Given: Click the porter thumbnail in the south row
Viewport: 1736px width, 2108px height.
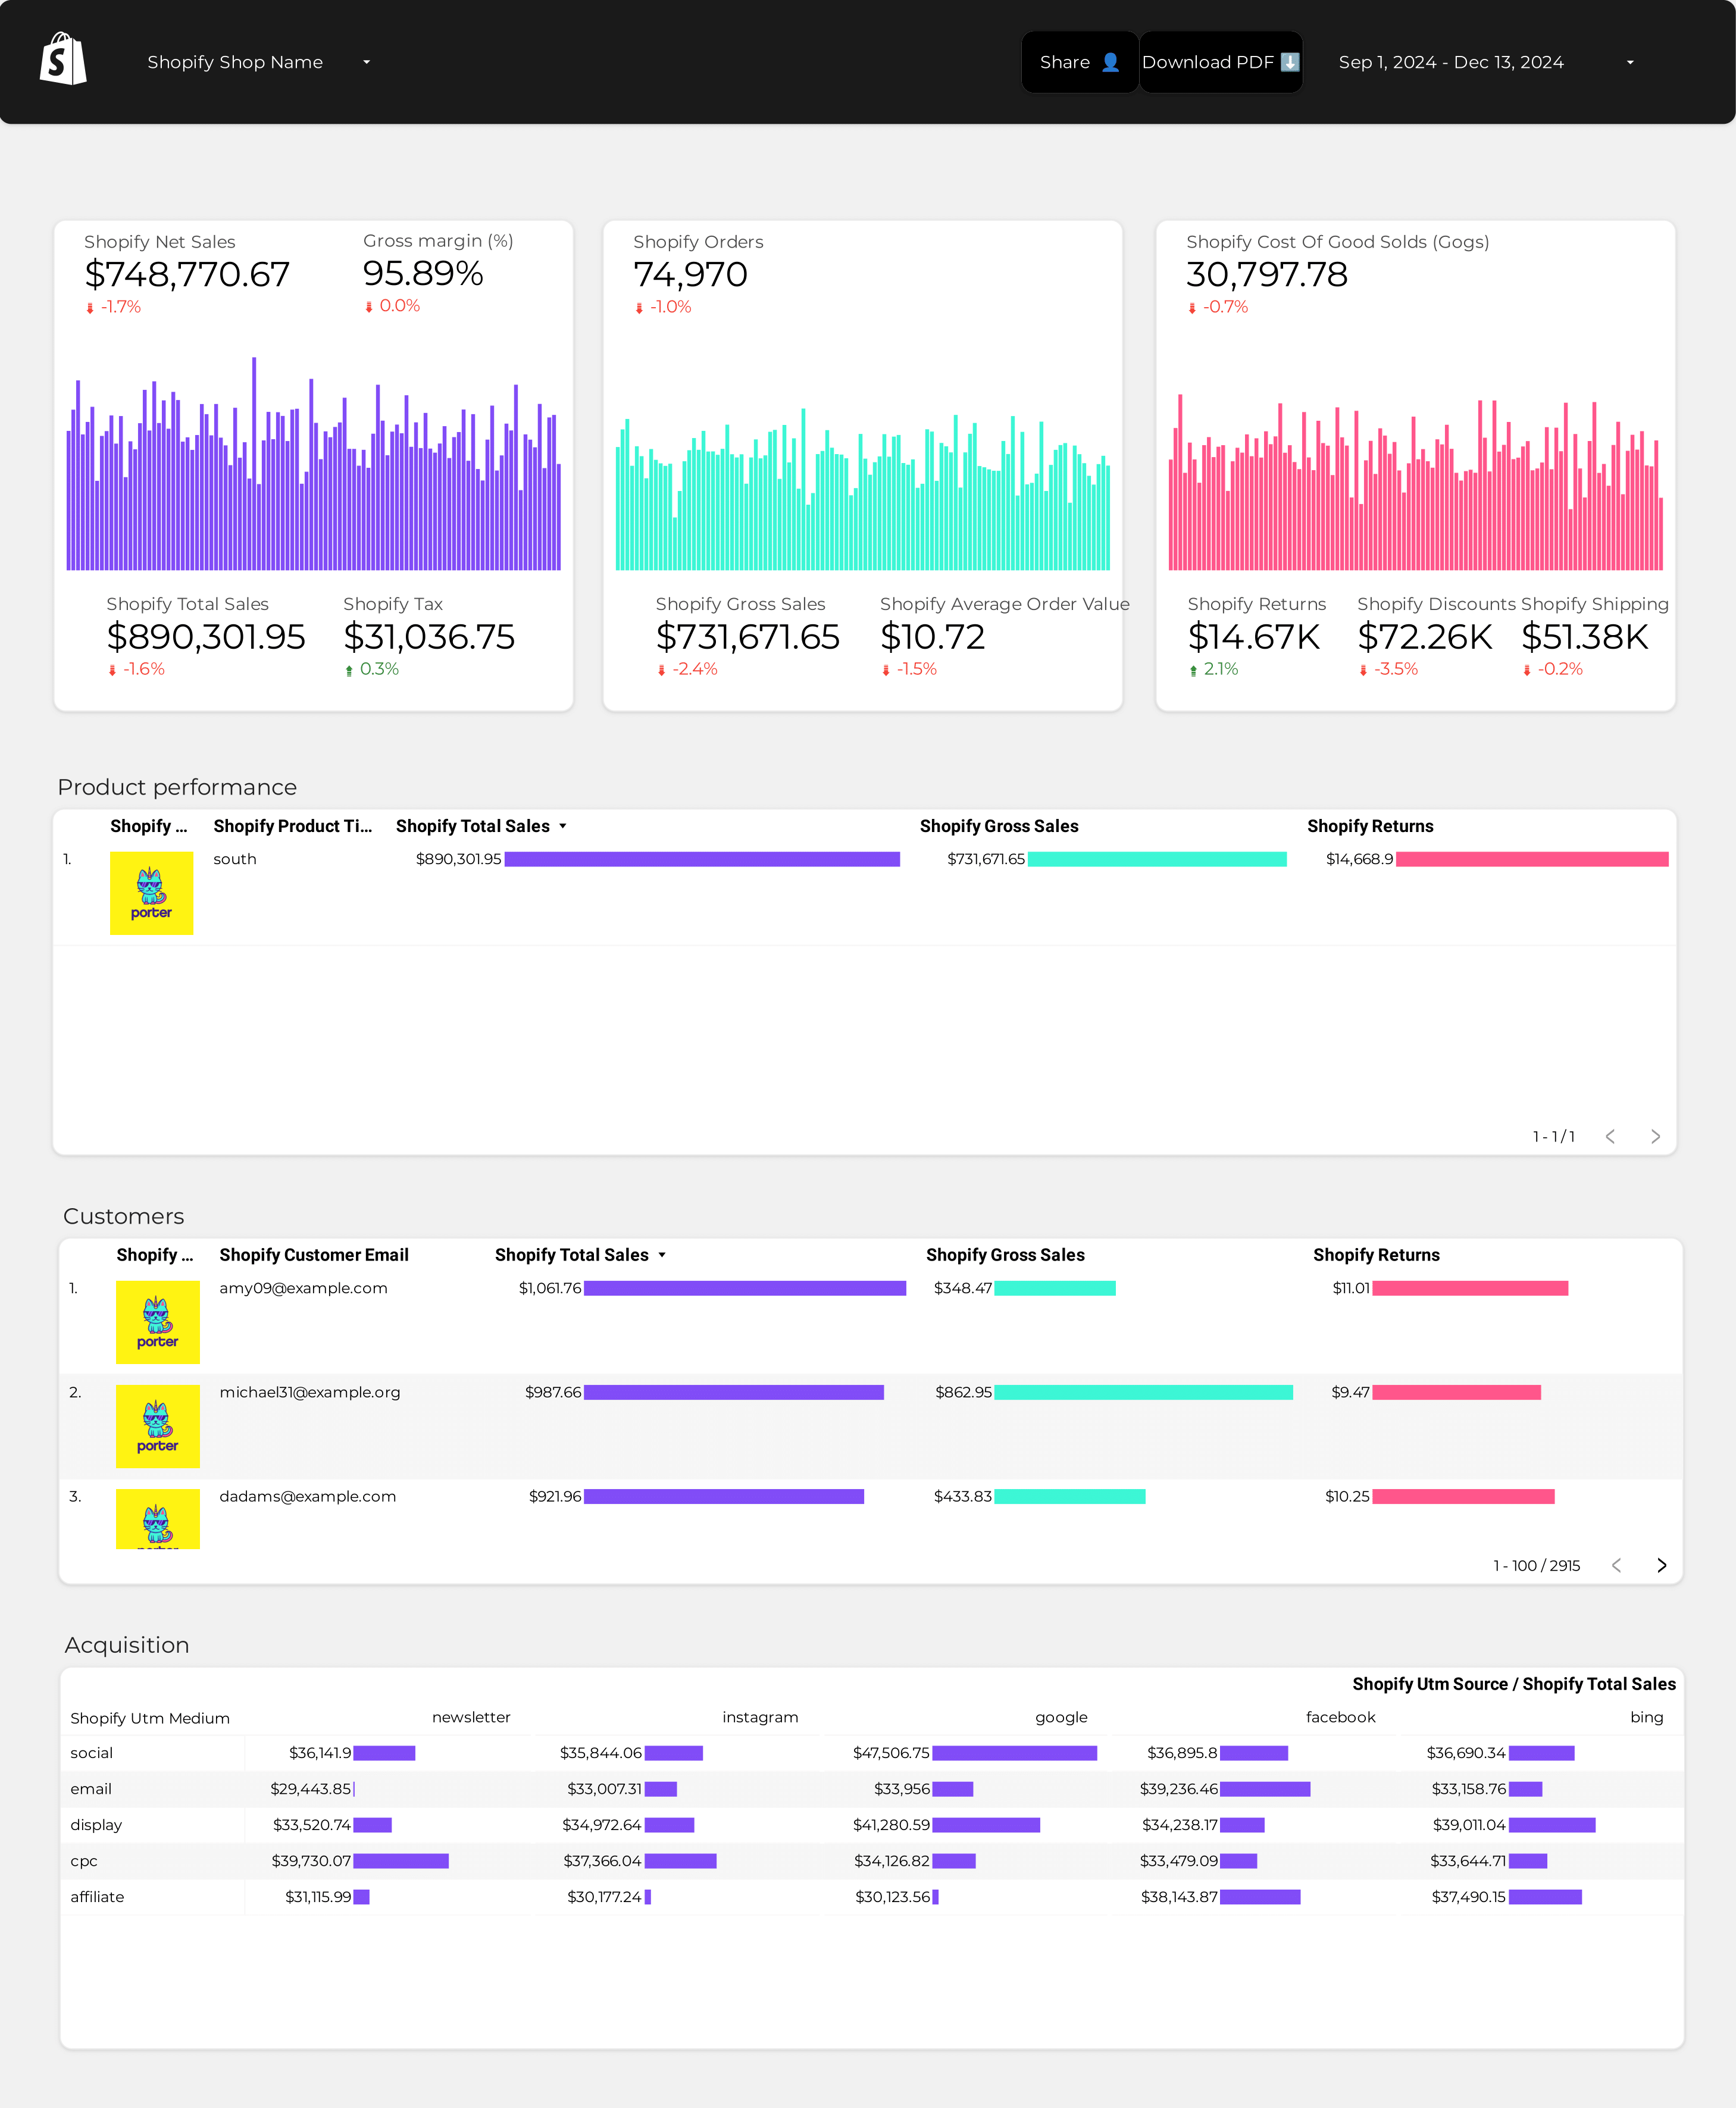Looking at the screenshot, I should click(151, 893).
